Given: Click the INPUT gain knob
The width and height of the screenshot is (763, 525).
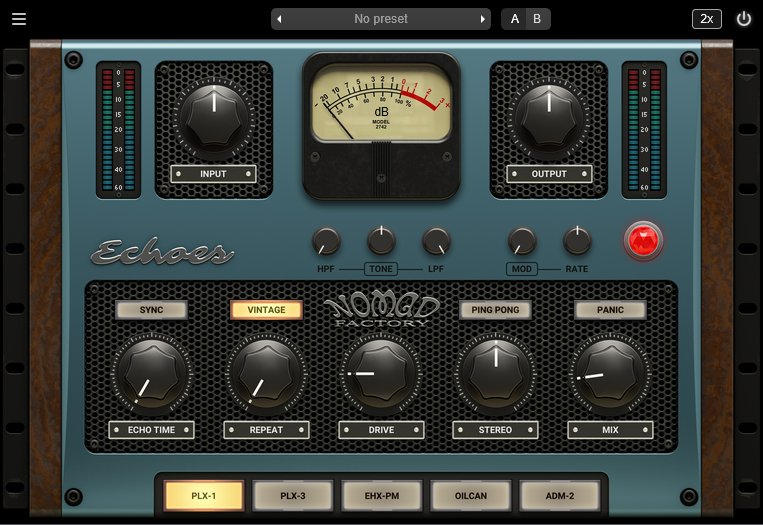Looking at the screenshot, I should tap(214, 117).
